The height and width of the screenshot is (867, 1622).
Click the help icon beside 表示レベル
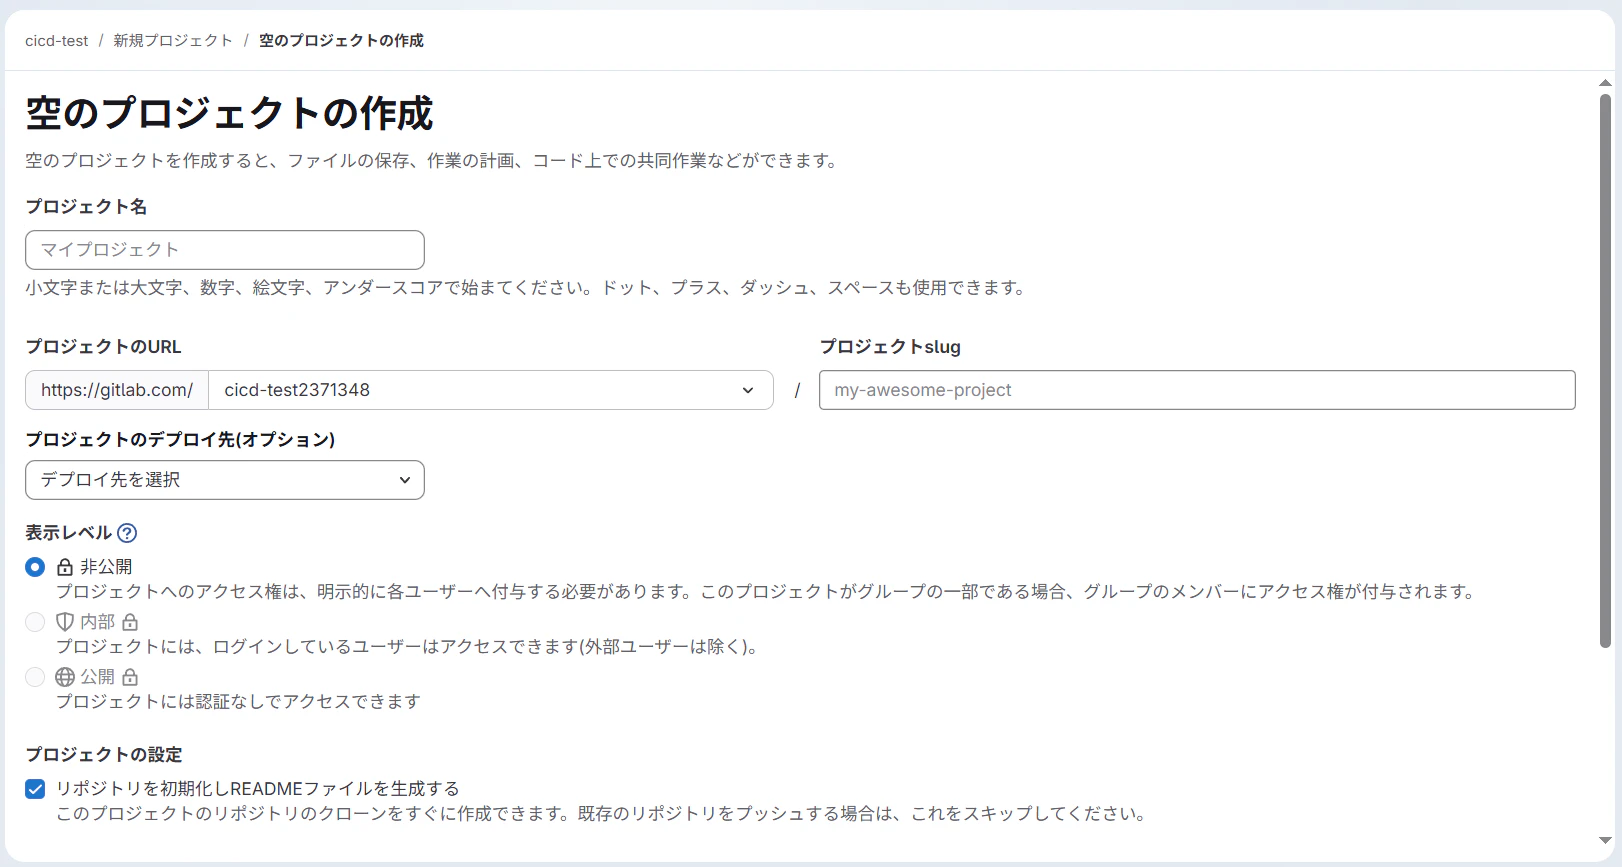click(127, 533)
